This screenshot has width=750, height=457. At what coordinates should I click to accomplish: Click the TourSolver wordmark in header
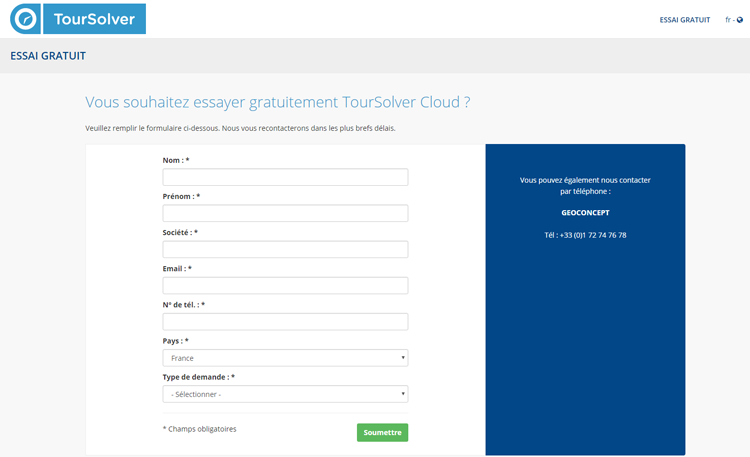[x=94, y=19]
